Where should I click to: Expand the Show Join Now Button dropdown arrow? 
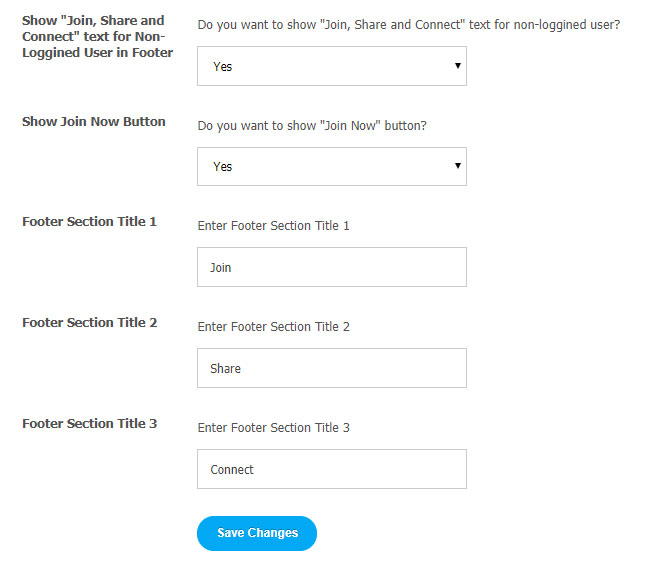click(457, 166)
